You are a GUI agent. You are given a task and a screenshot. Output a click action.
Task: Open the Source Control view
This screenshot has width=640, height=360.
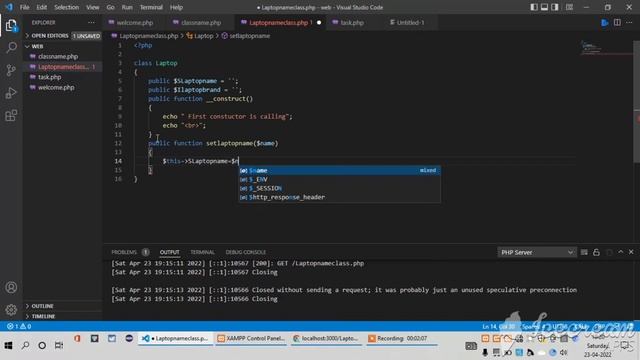pyautogui.click(x=11, y=70)
